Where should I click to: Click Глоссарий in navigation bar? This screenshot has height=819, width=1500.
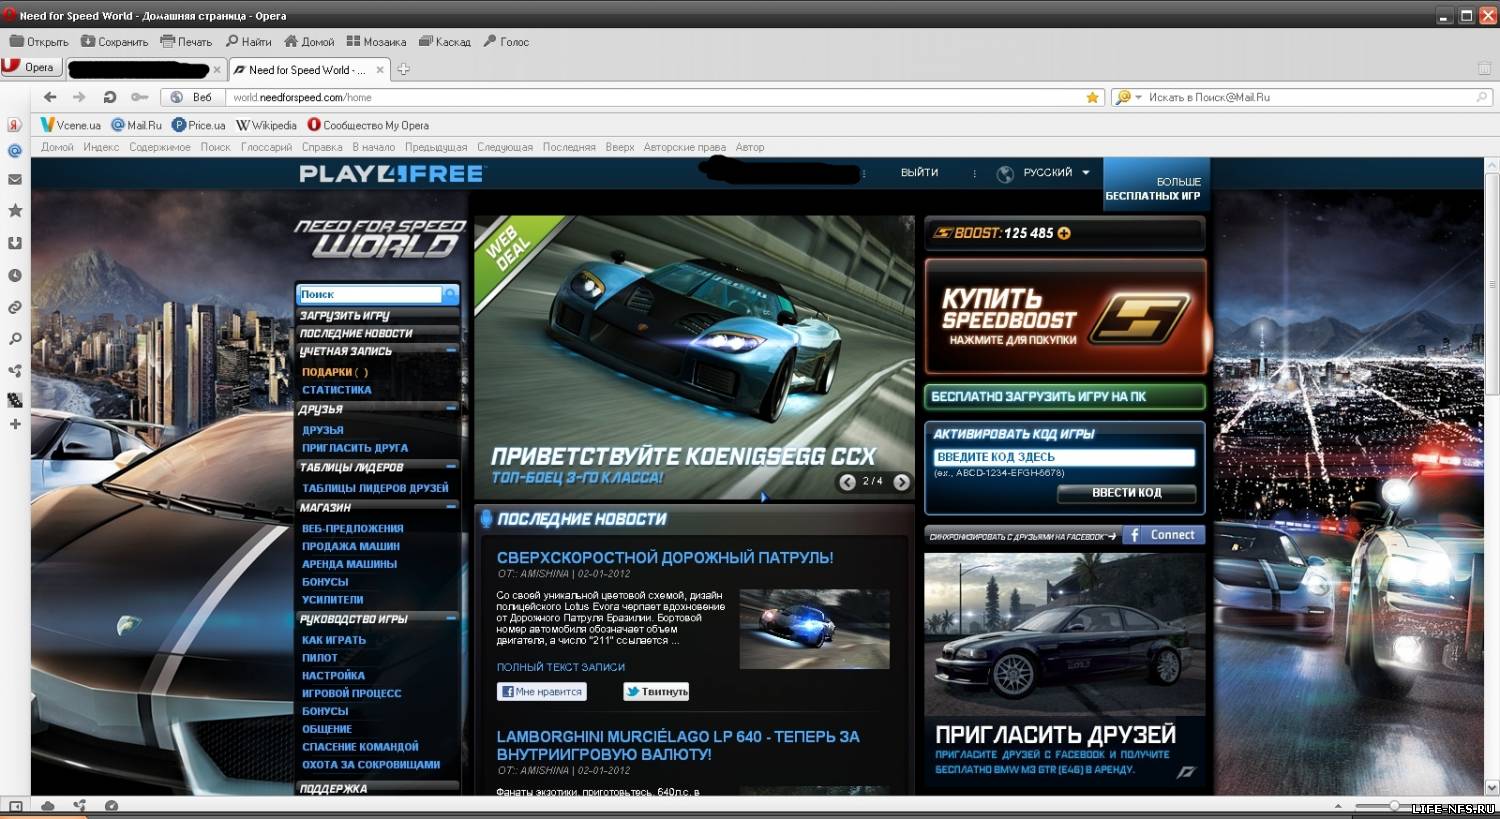coord(266,147)
